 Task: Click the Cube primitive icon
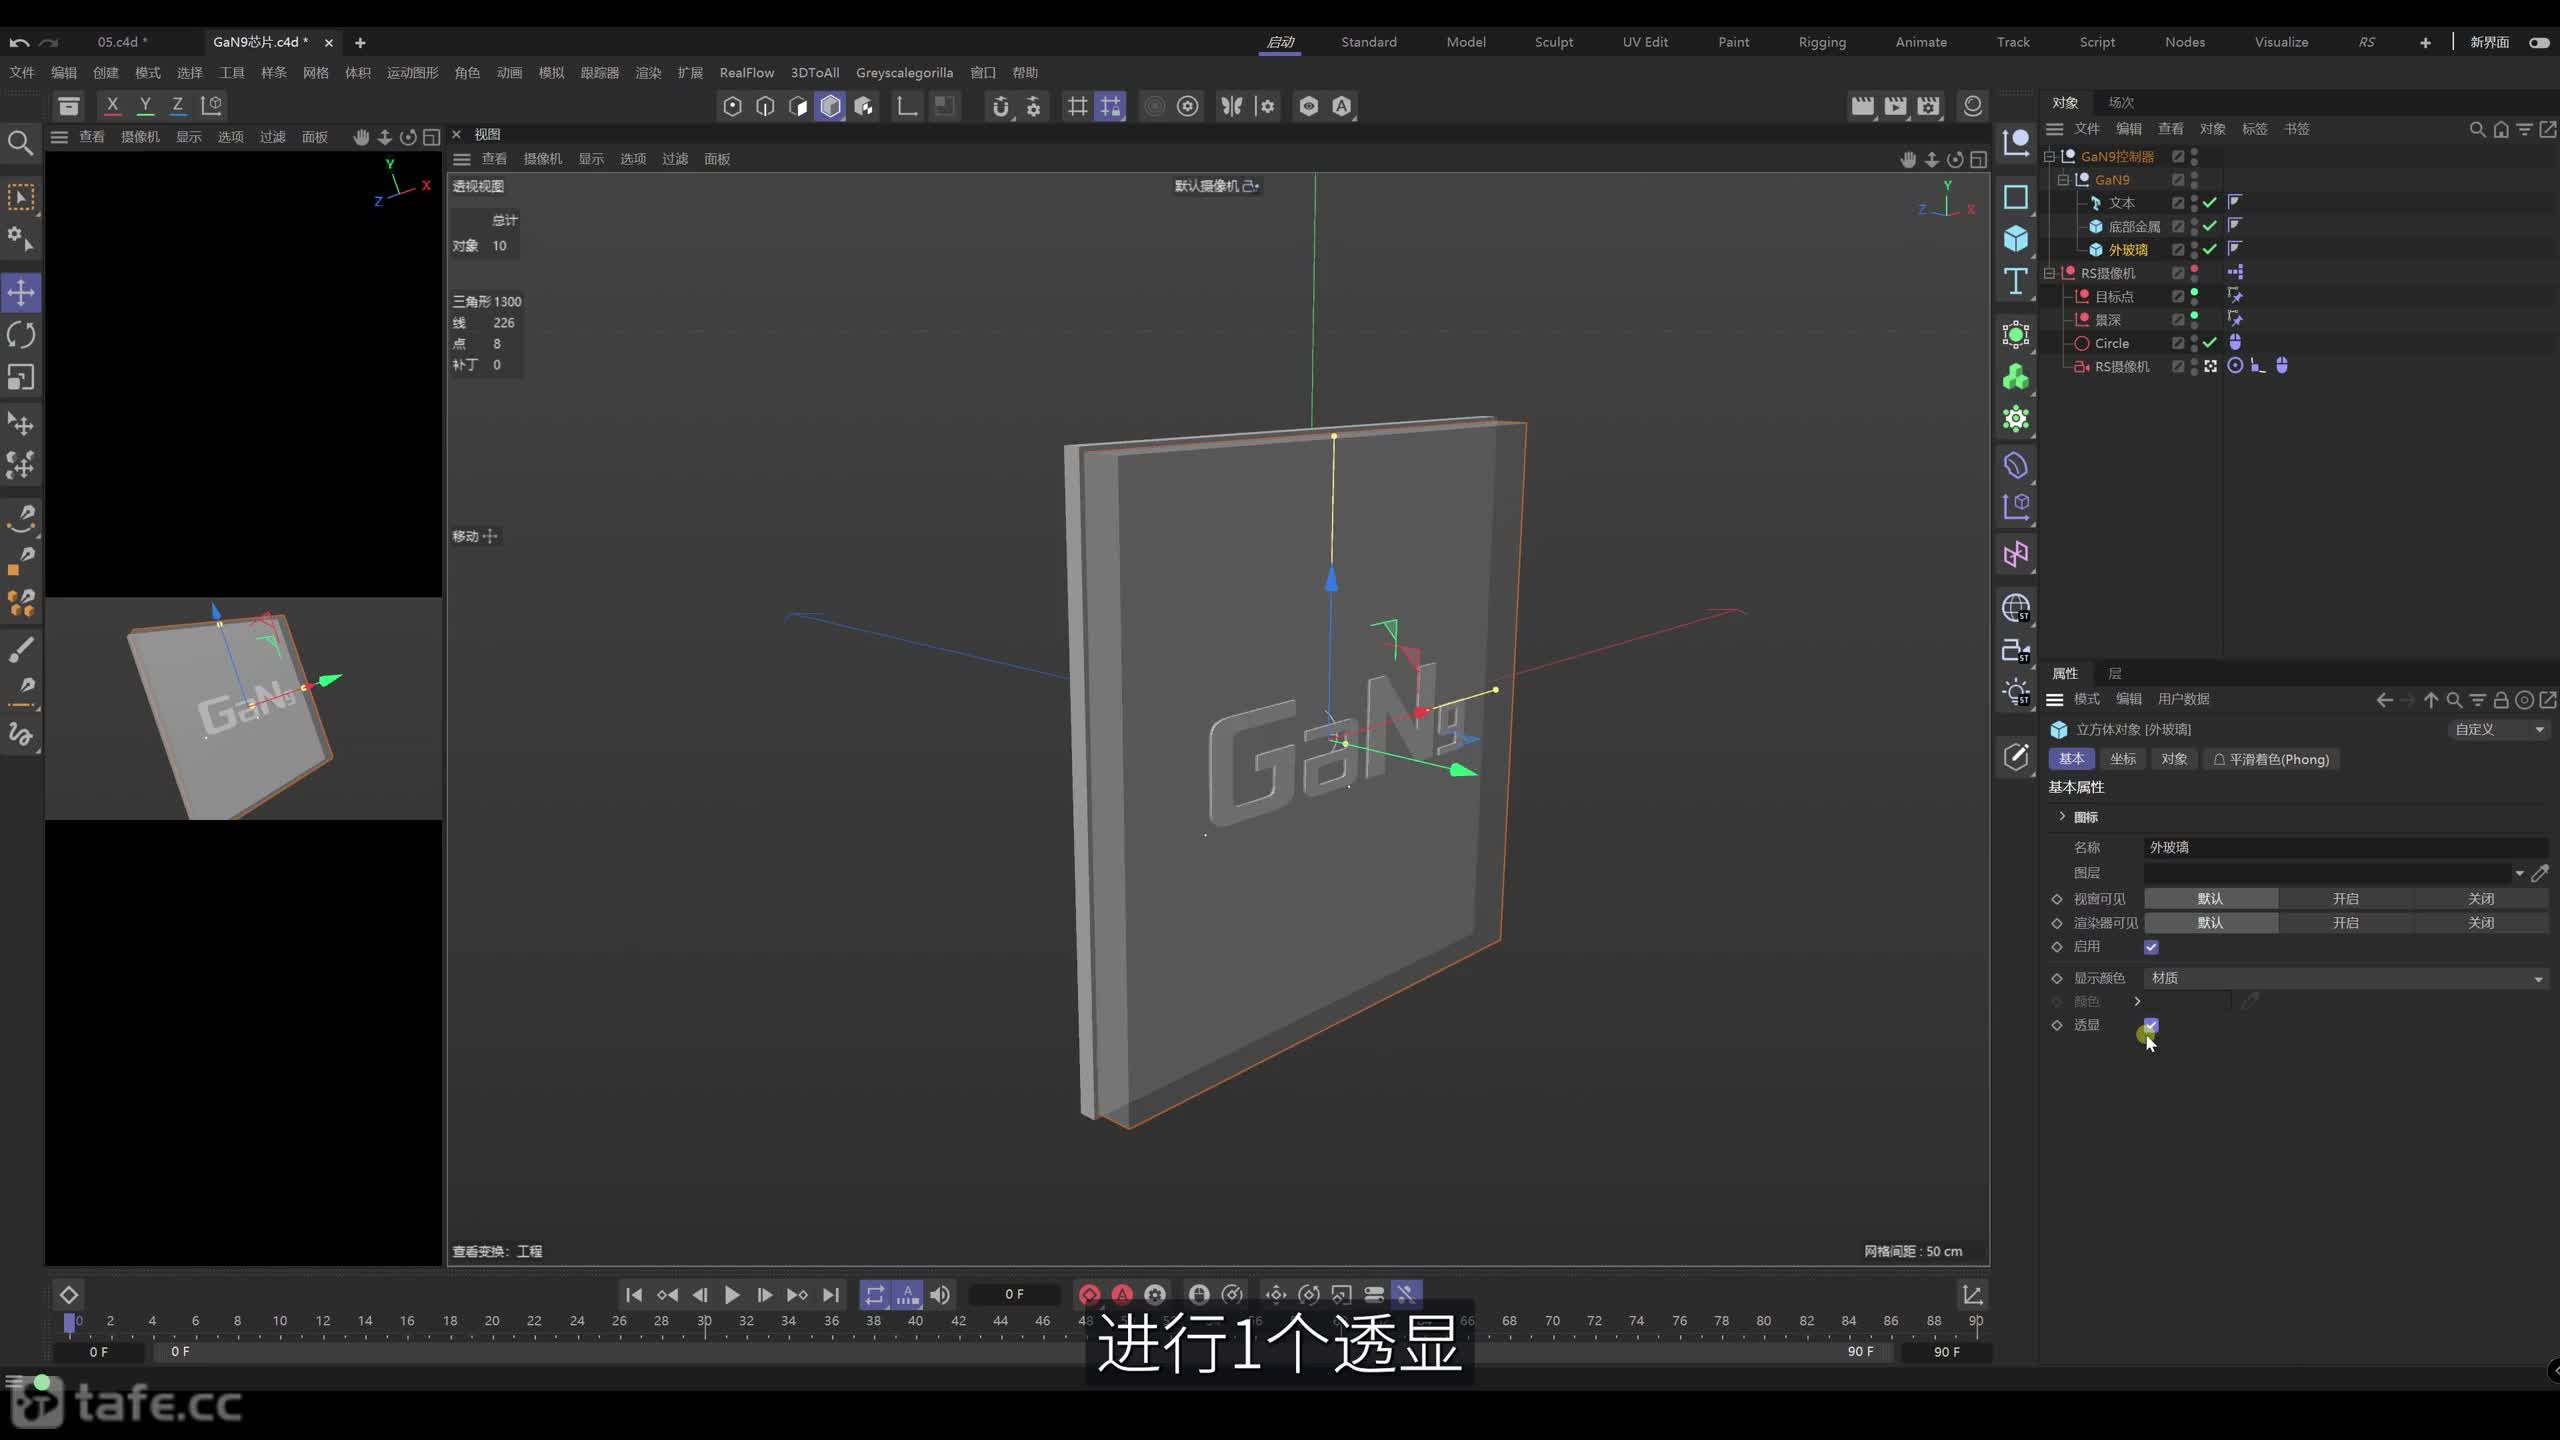click(2016, 238)
